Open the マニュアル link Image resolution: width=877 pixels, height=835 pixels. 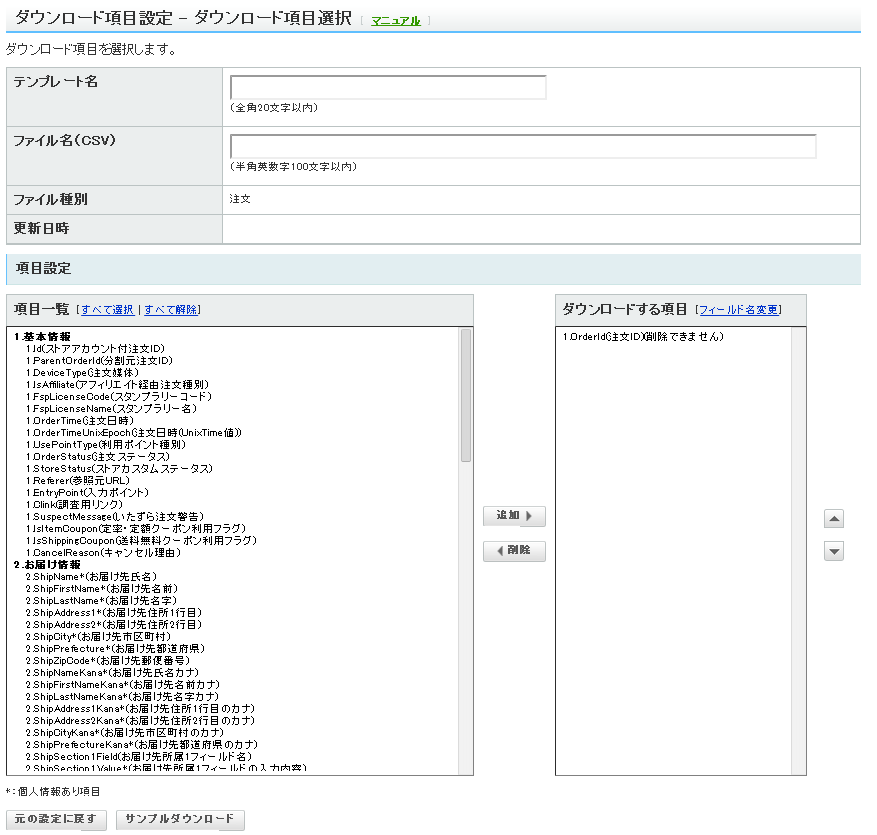pos(395,20)
